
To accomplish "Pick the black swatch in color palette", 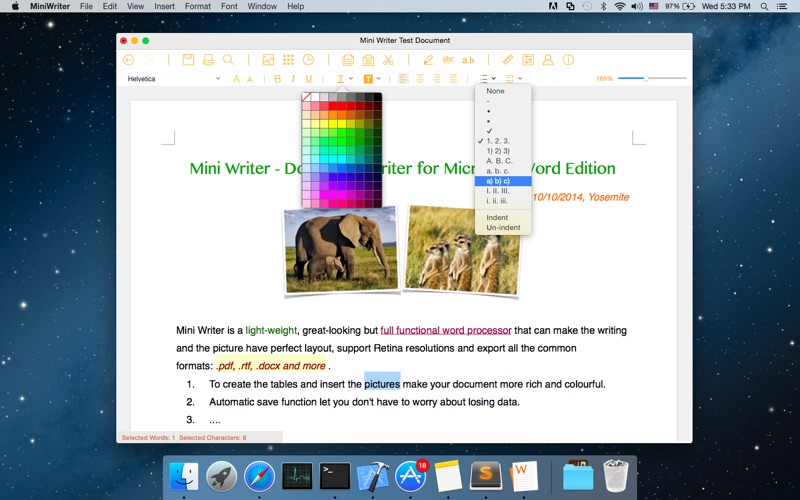I will pos(378,96).
